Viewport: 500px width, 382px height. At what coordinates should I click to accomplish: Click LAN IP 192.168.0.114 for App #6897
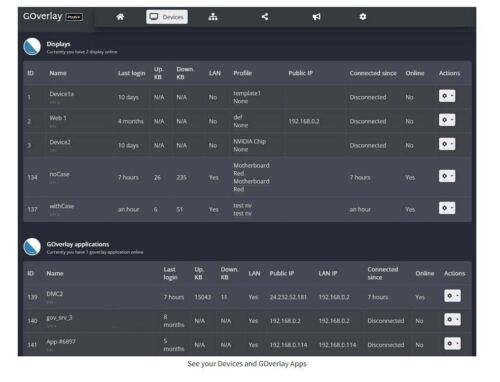(337, 345)
